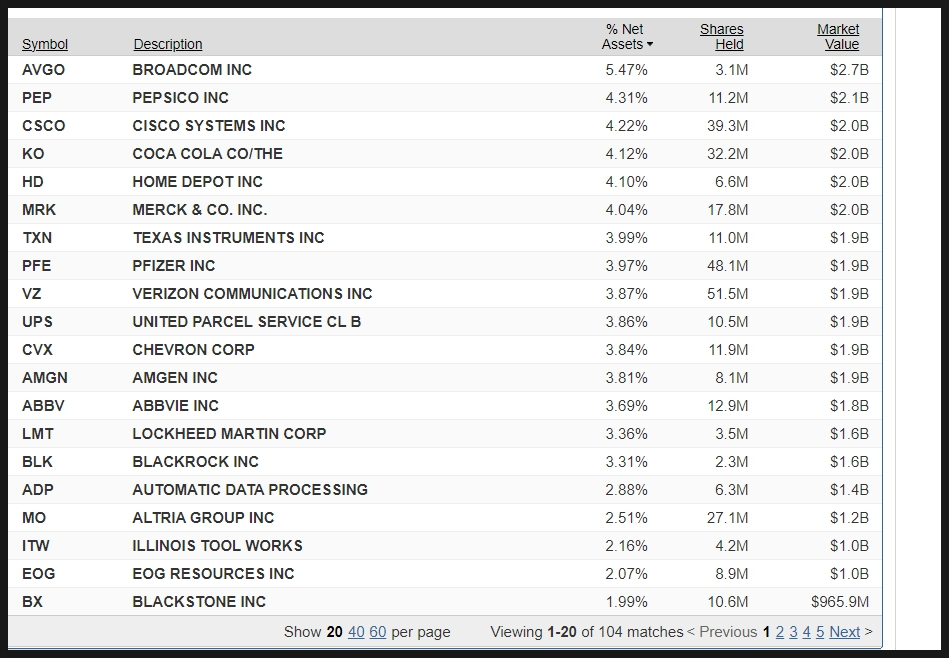The width and height of the screenshot is (949, 658).
Task: Select MERCK & CO. INC. description
Action: 200,209
